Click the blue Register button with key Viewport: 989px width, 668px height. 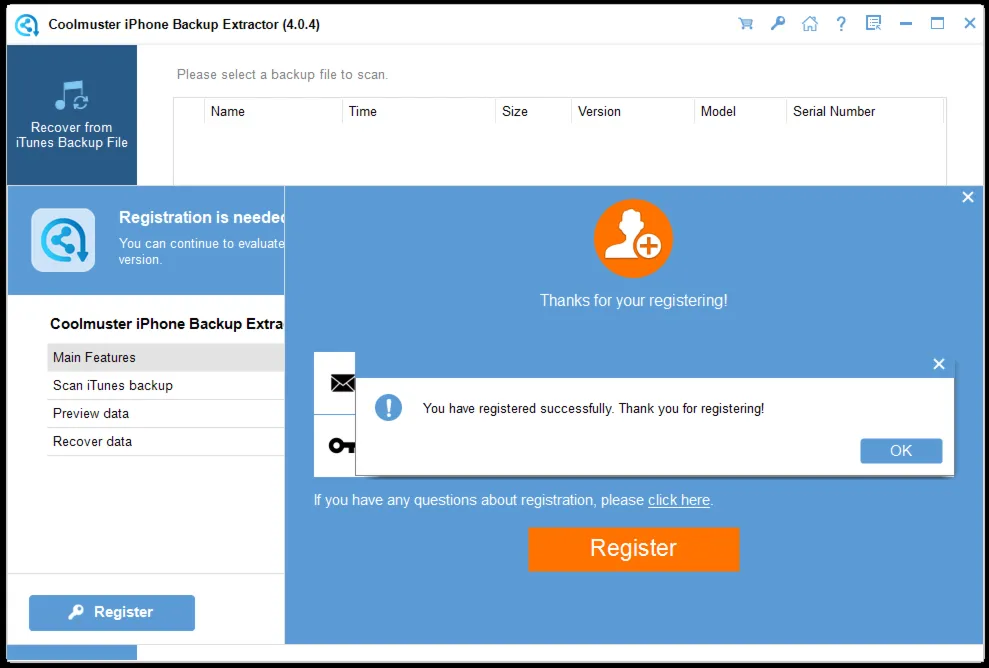112,612
